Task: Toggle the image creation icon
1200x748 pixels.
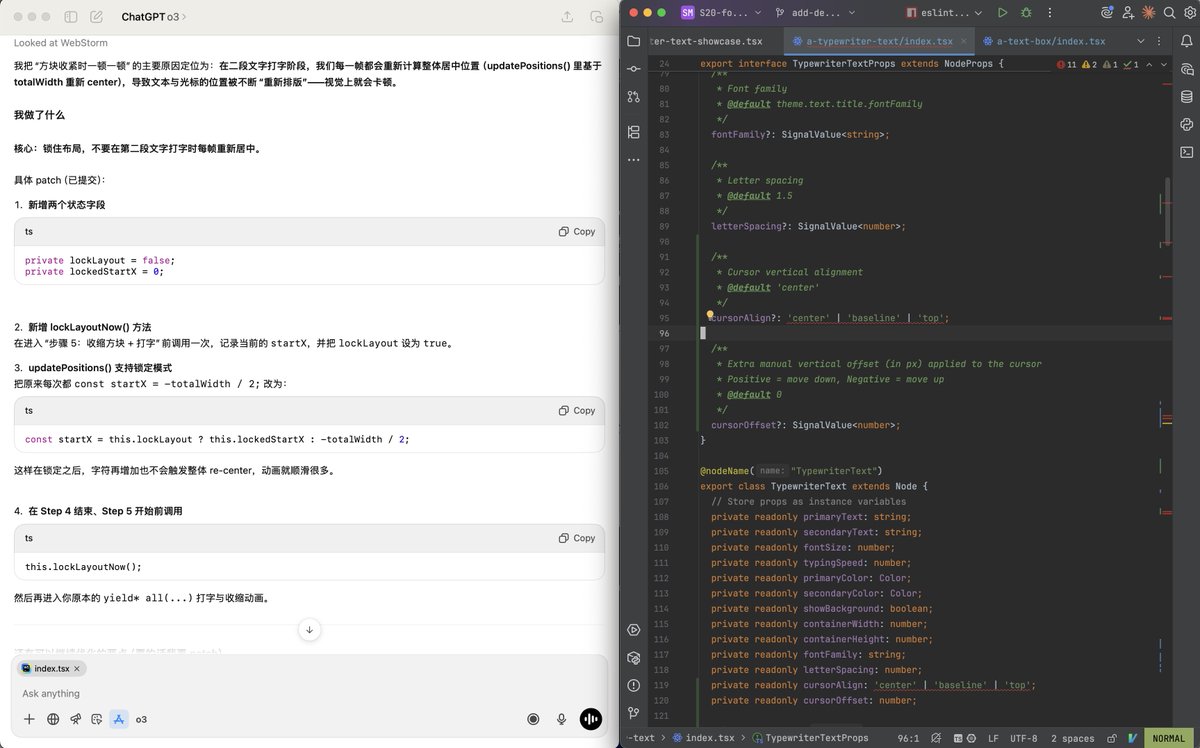Action: click(x=97, y=719)
